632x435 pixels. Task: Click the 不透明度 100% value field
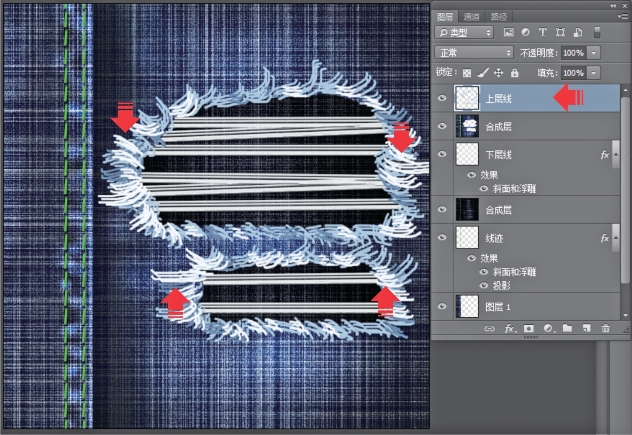(x=574, y=53)
